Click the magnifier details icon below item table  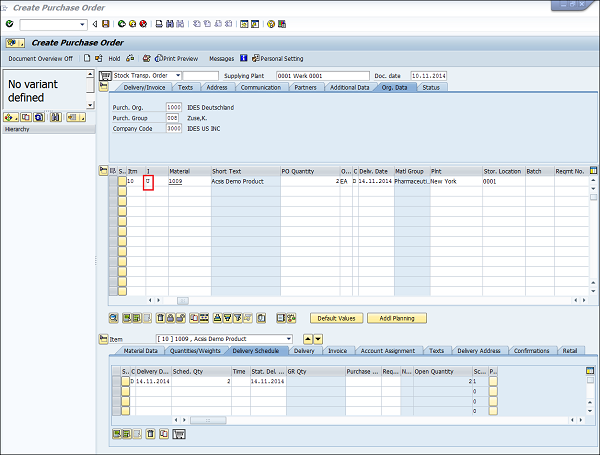[113, 318]
